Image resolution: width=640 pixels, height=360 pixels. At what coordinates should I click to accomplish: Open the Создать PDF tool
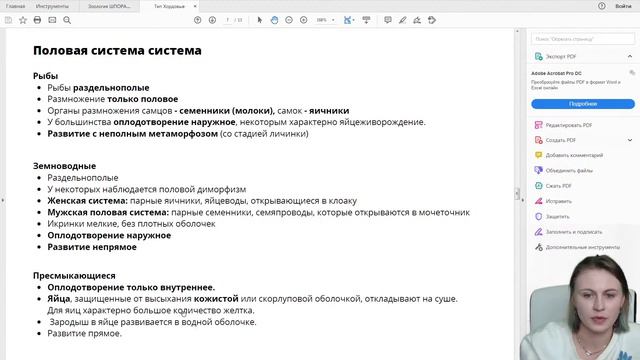(555, 140)
